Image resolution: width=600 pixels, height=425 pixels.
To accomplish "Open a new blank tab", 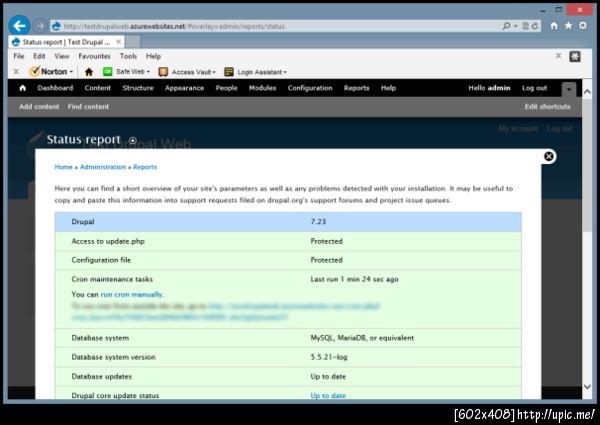I will (x=133, y=42).
